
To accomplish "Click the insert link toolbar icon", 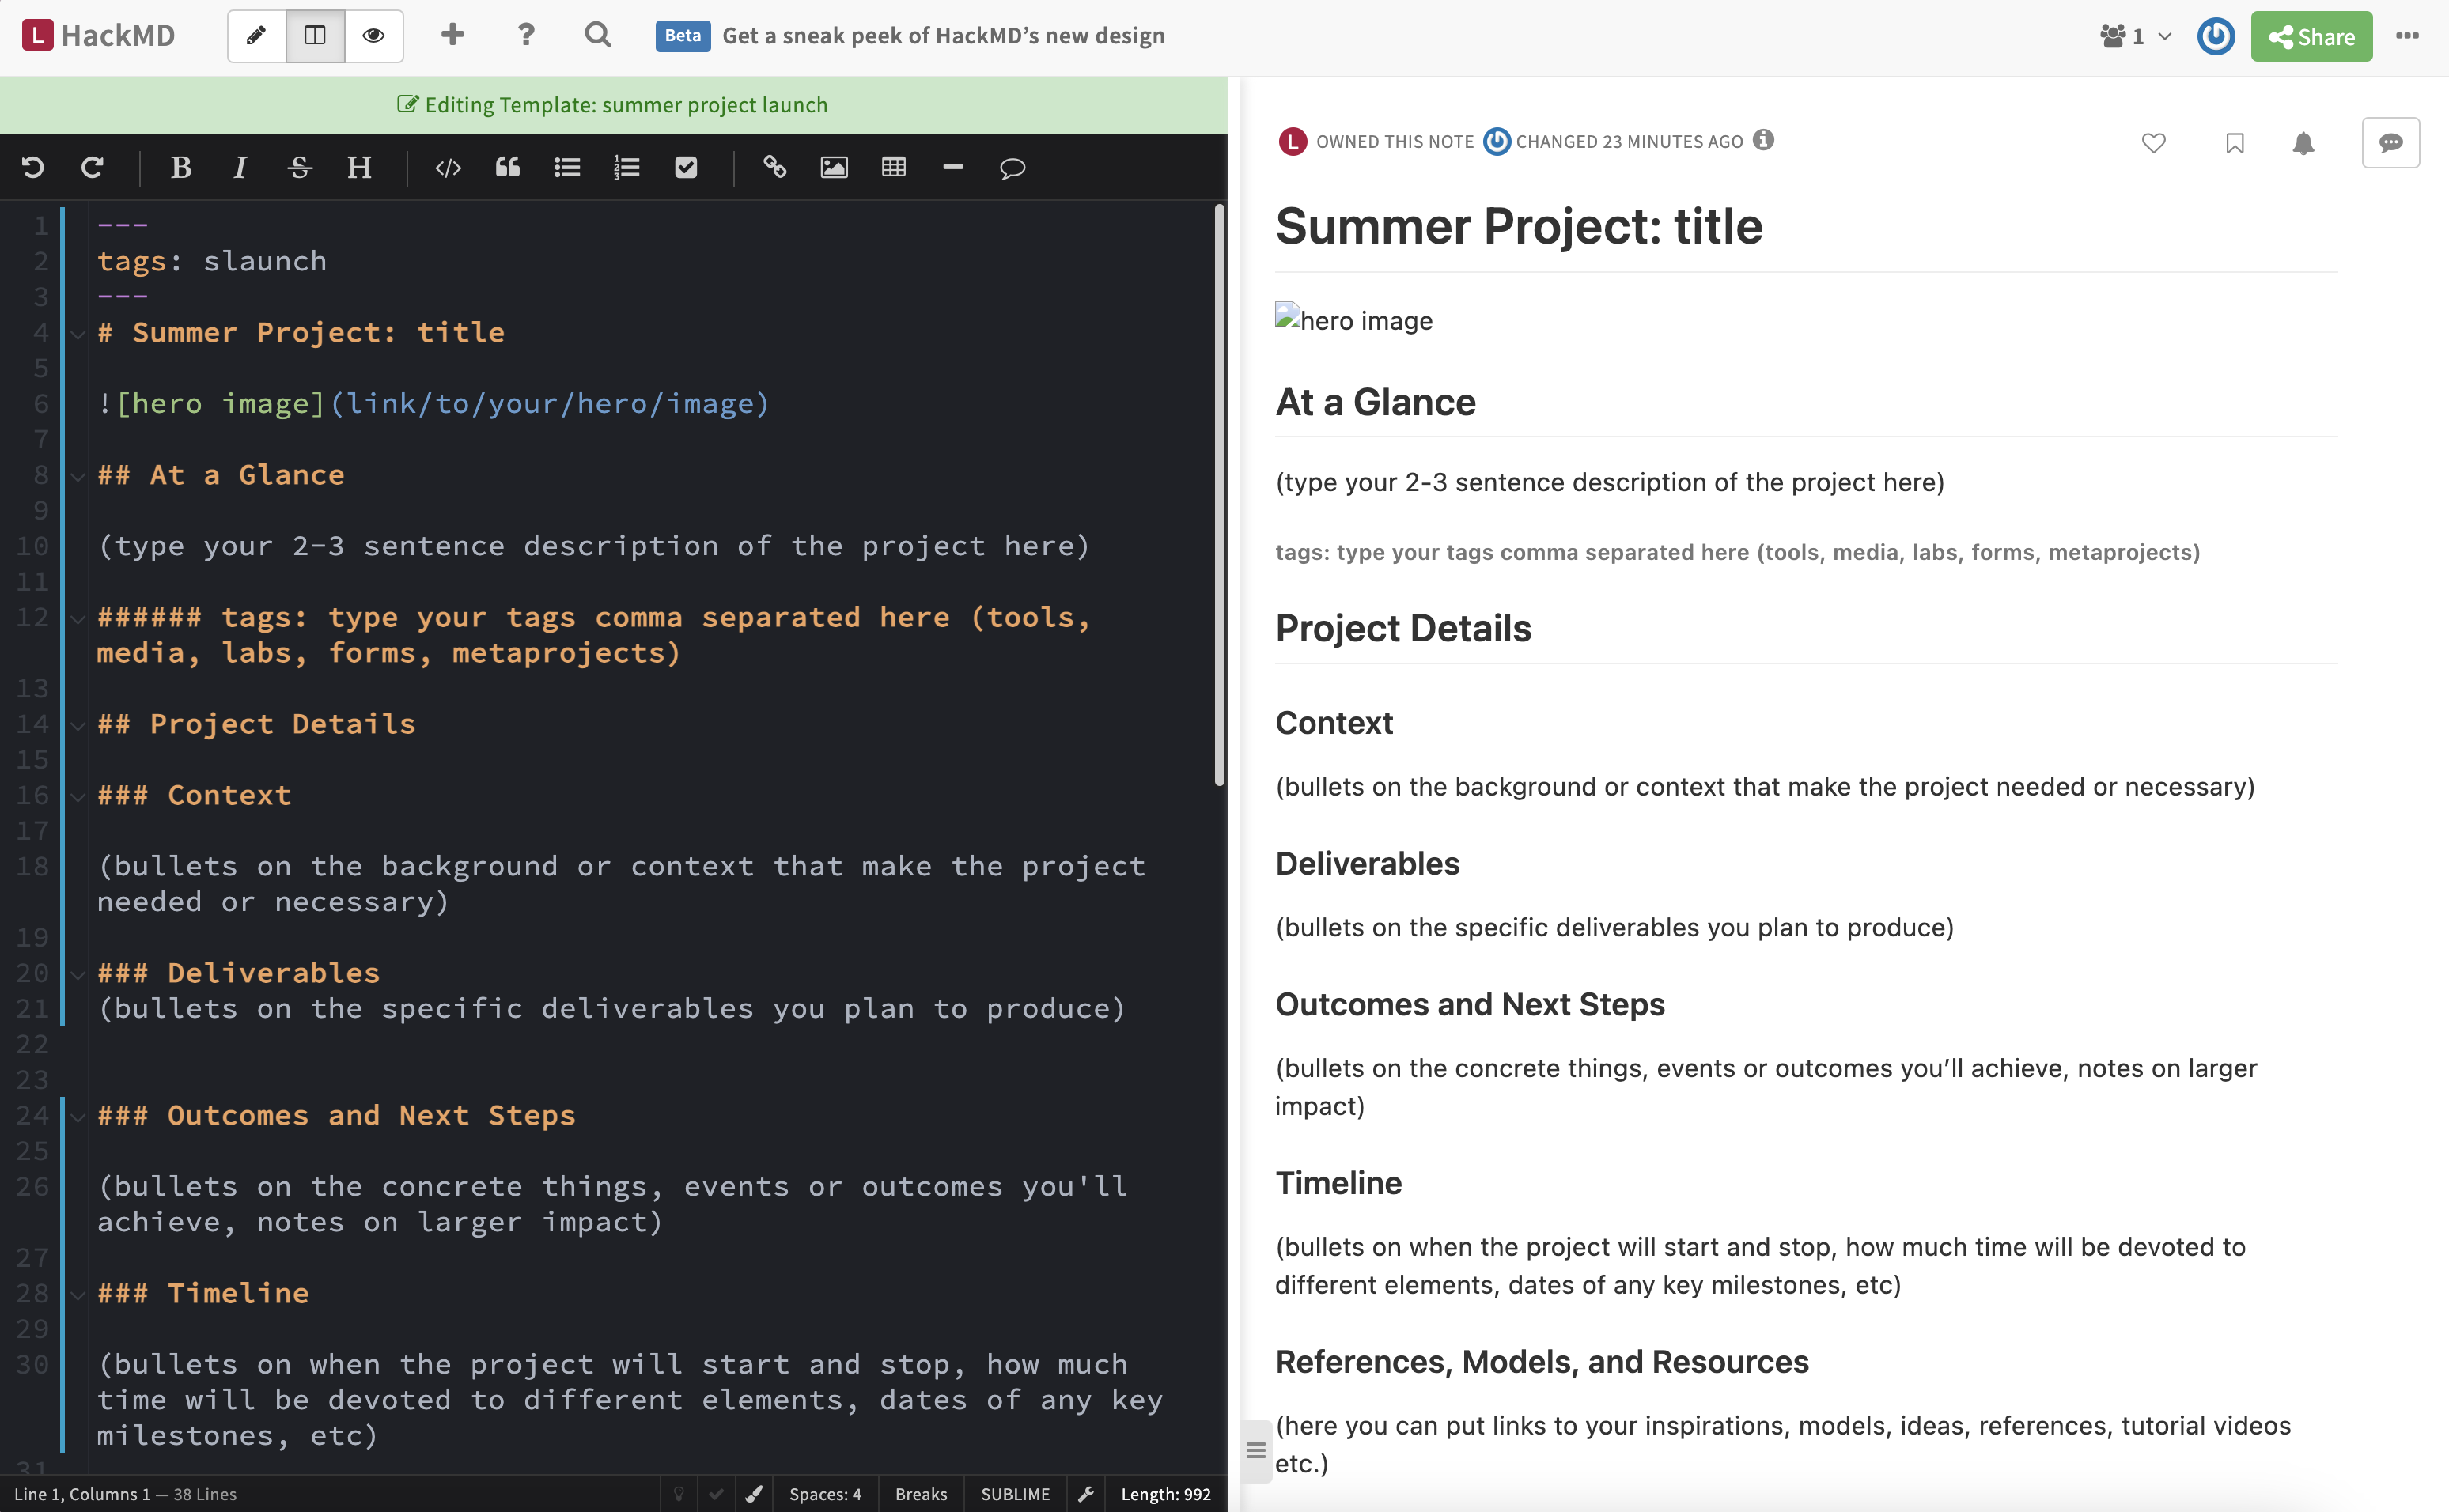I will coord(774,167).
